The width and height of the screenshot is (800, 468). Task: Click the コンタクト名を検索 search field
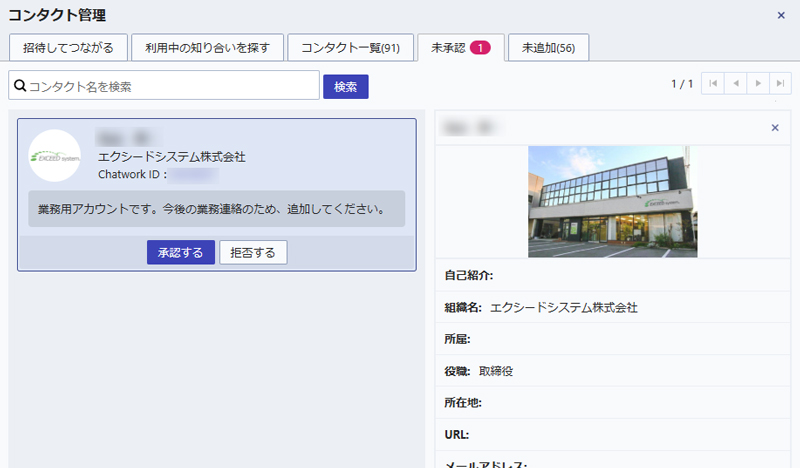tap(164, 85)
